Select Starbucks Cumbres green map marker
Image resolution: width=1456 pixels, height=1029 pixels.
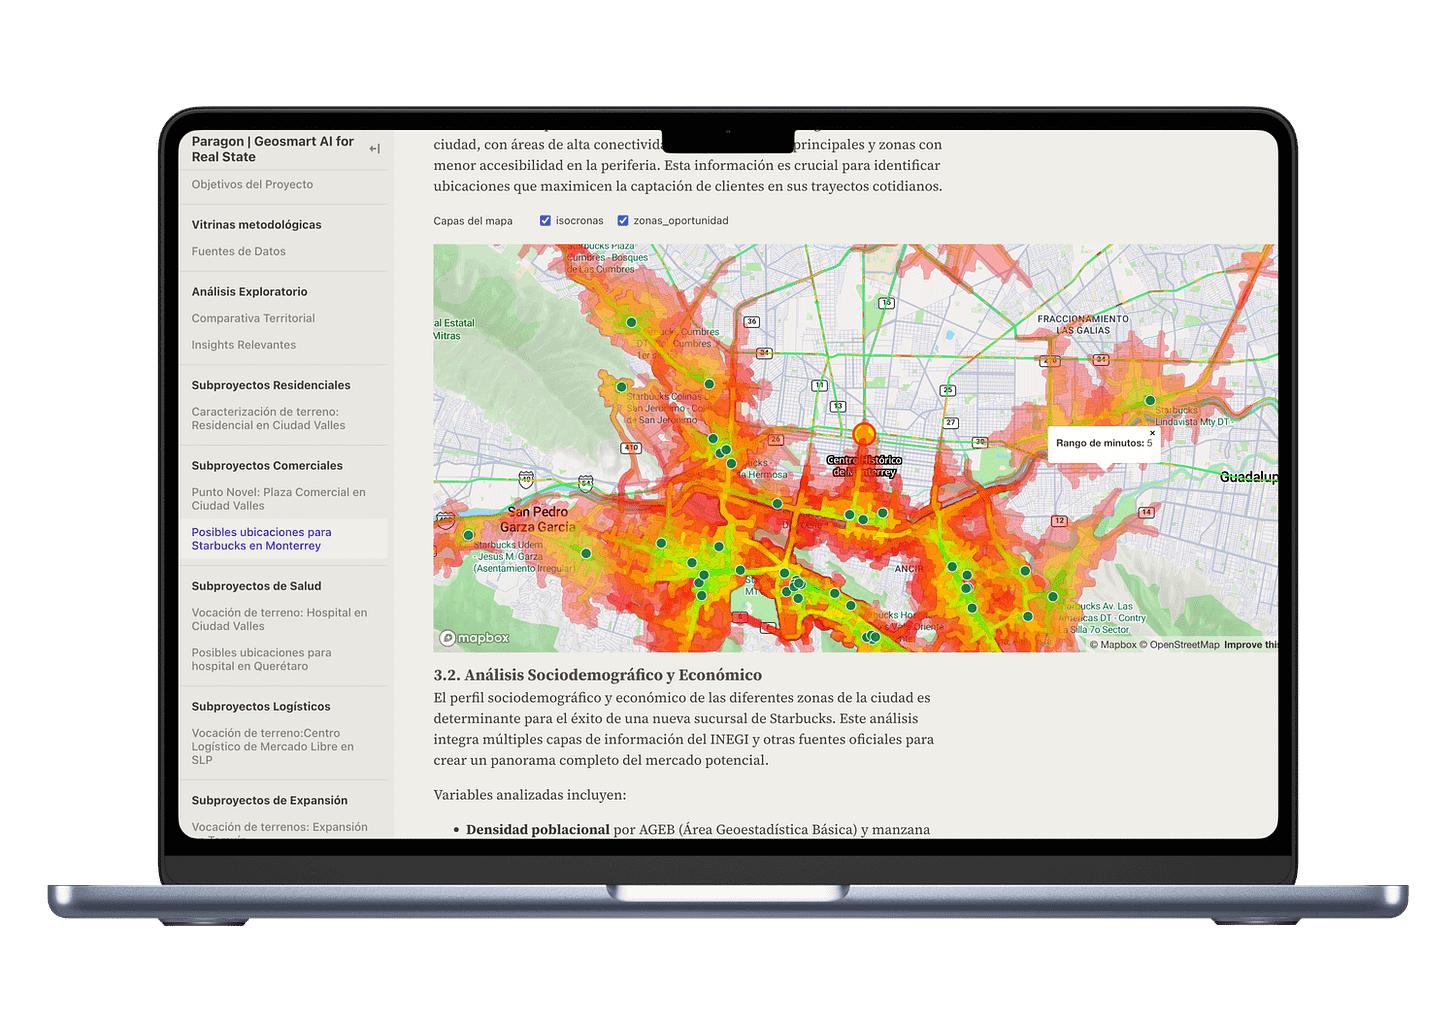click(631, 322)
